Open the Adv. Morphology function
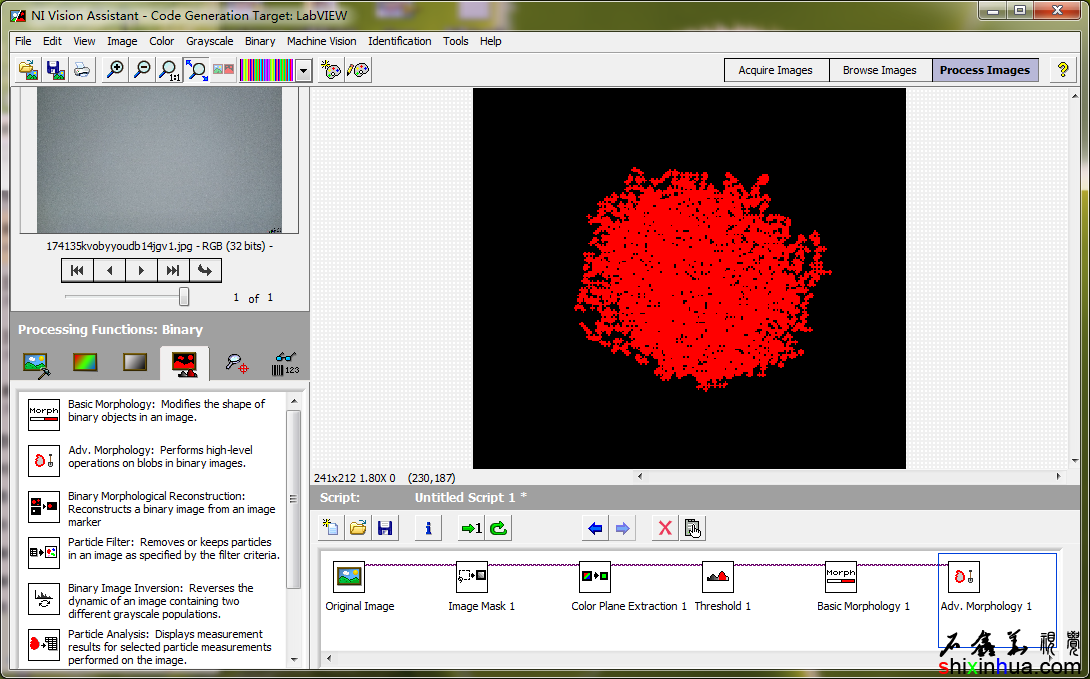Viewport: 1090px width, 679px height. 44,459
